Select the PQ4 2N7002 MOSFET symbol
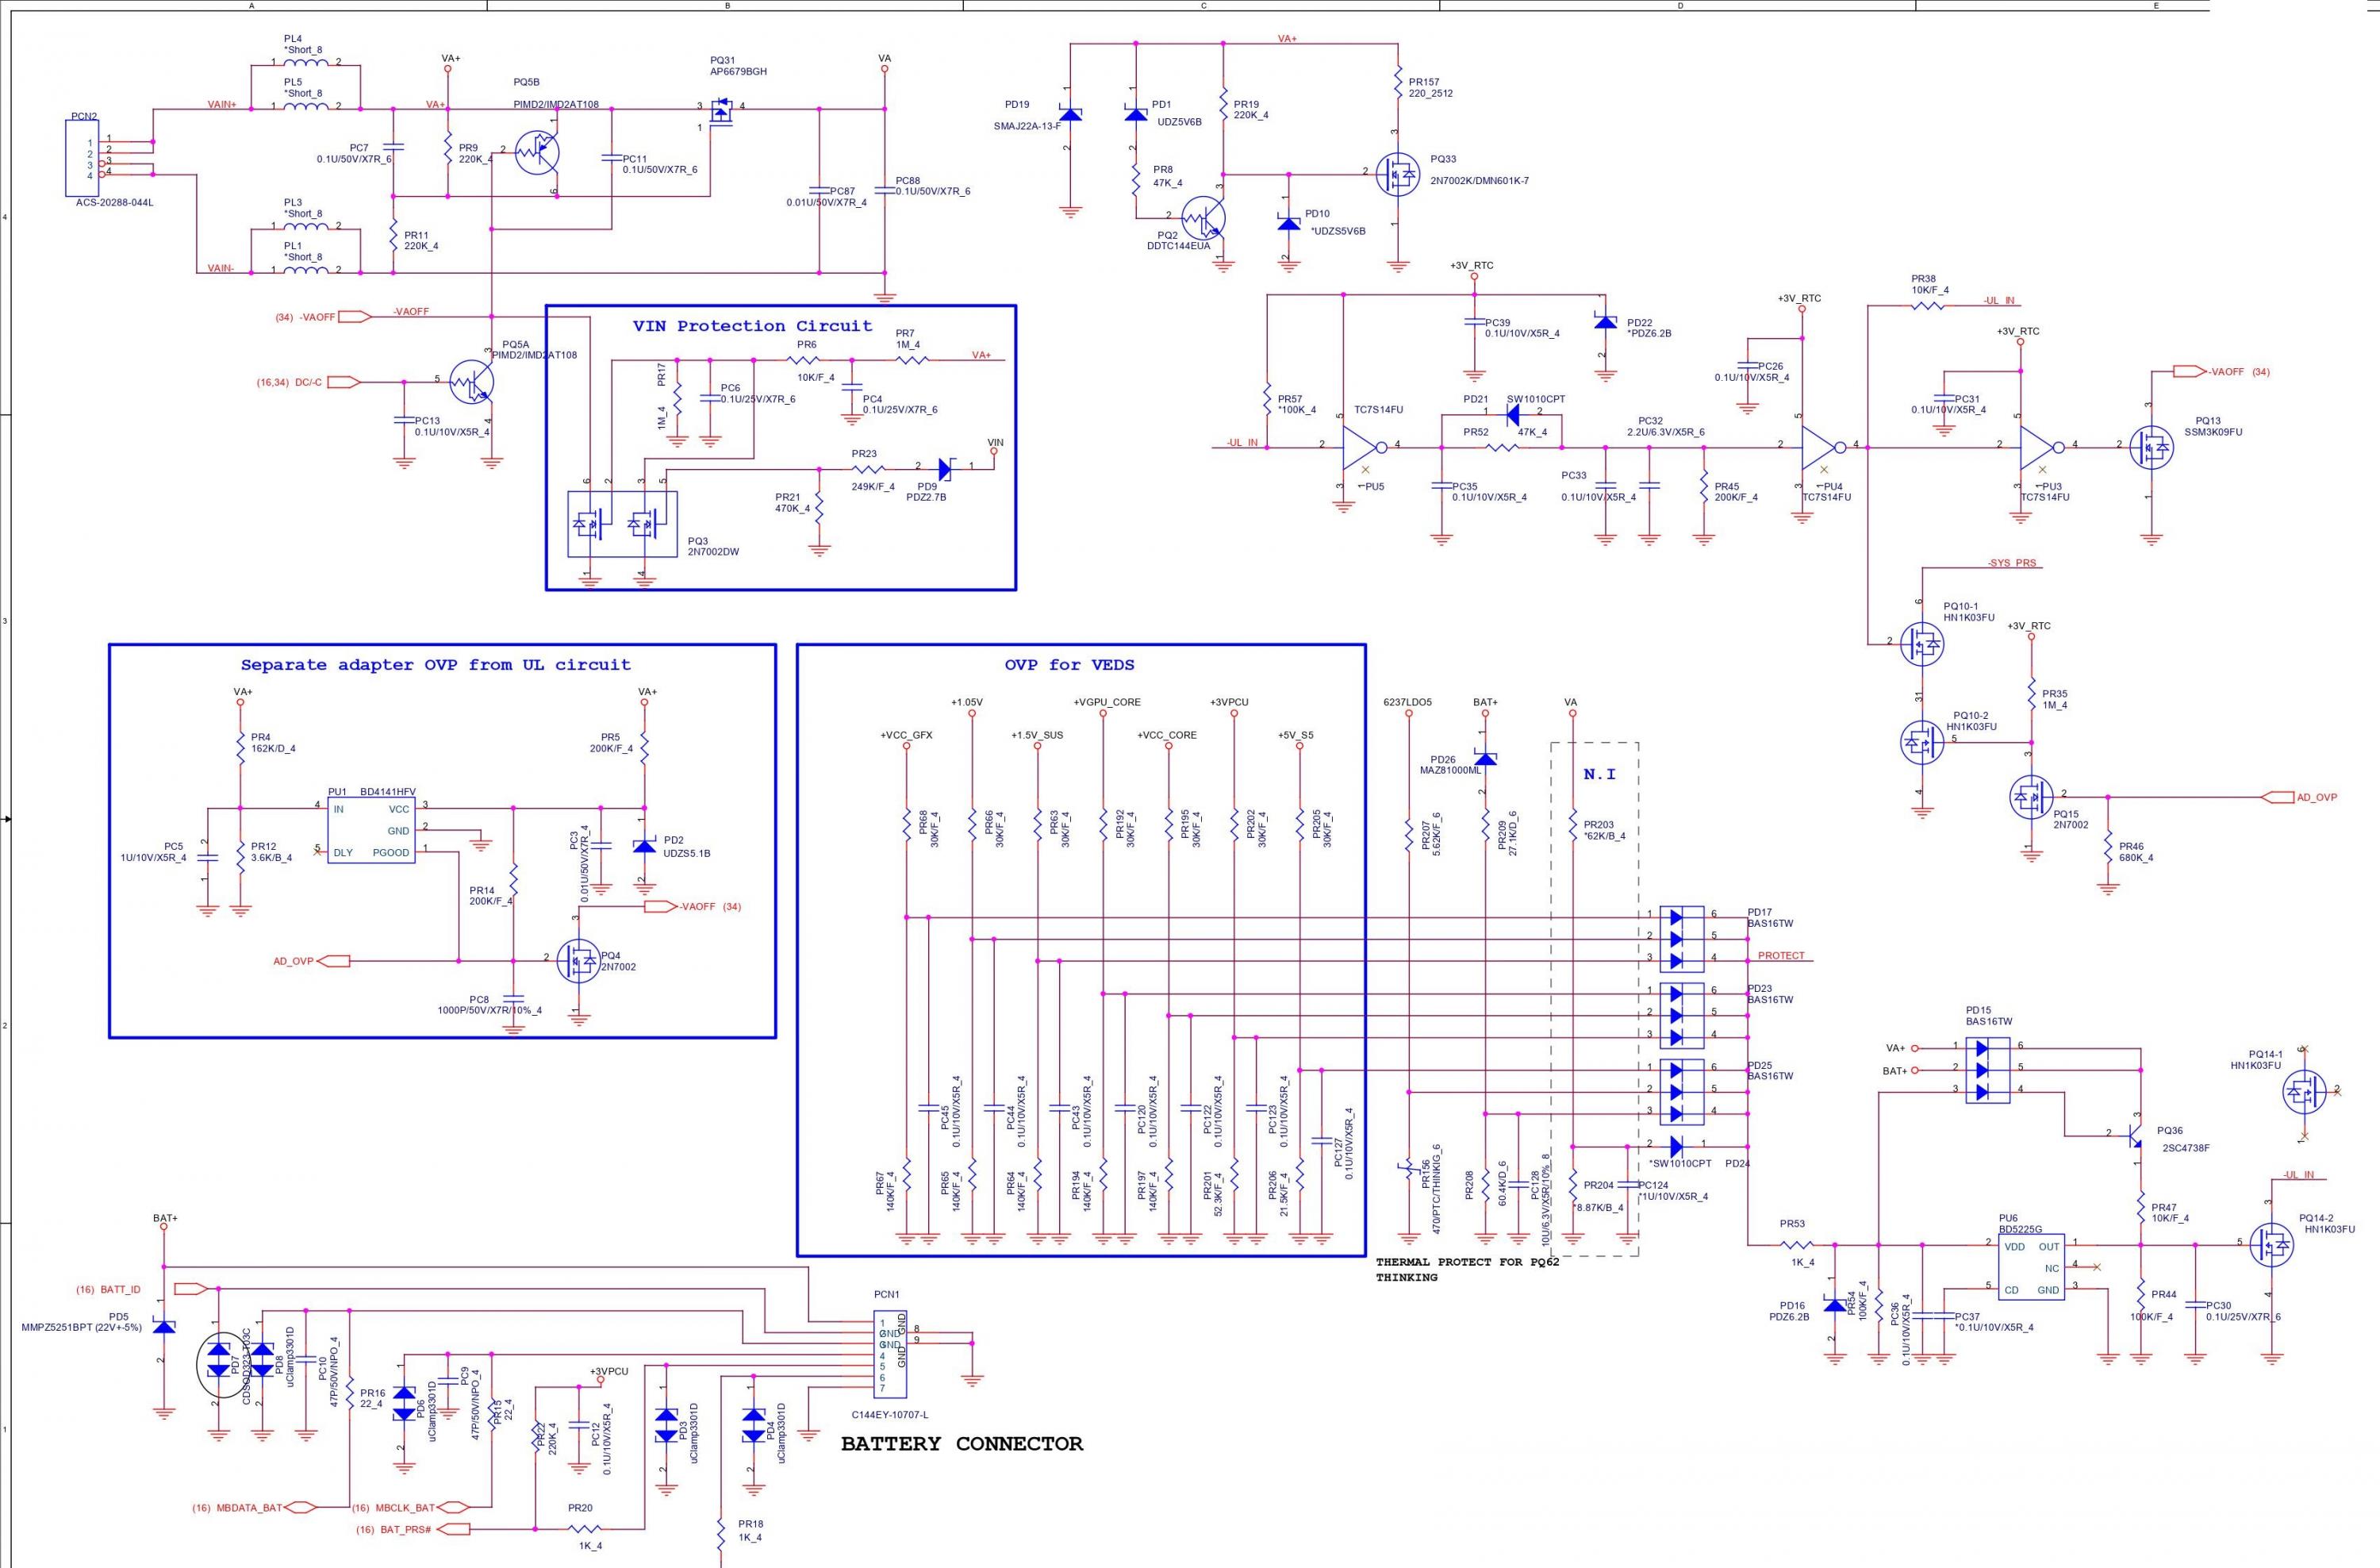This screenshot has height=1568, width=2380. [578, 961]
